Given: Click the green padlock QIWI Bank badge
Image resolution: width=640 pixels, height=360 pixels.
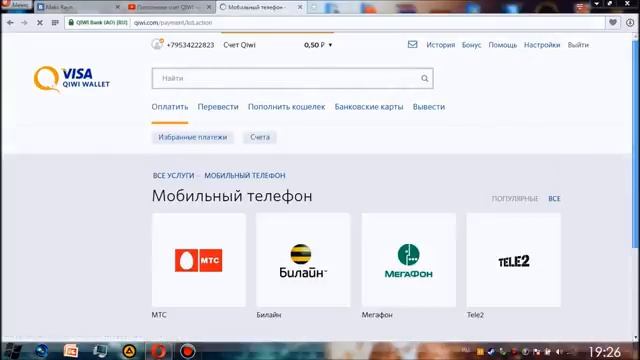Looking at the screenshot, I should (x=98, y=22).
